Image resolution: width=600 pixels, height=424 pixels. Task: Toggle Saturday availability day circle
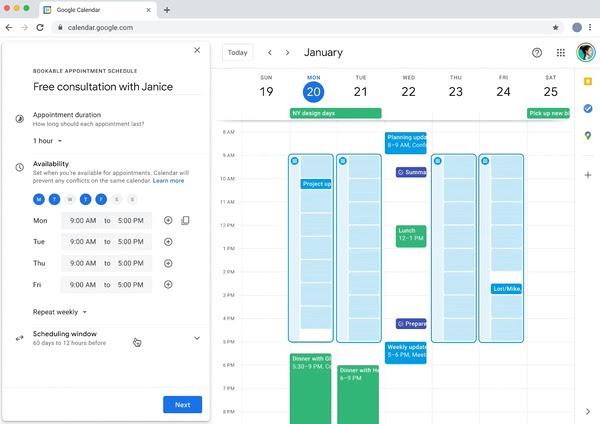click(117, 199)
